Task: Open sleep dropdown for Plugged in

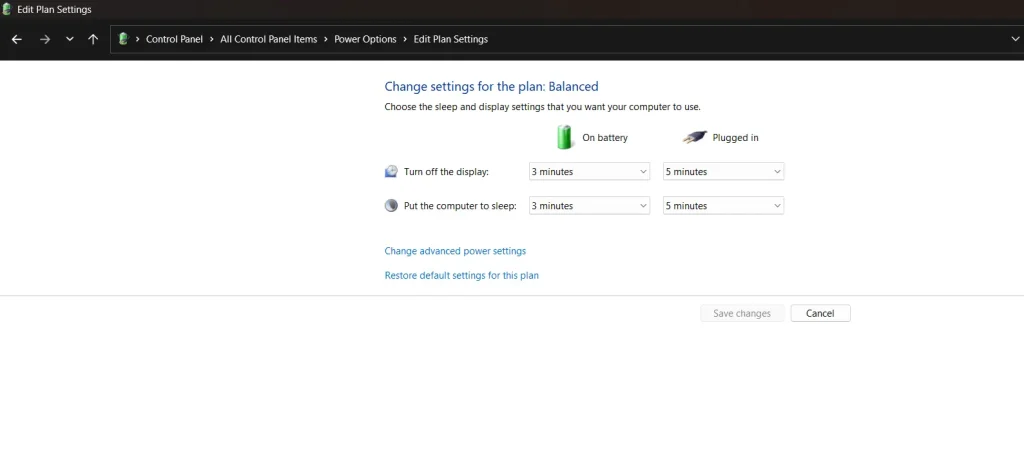Action: pos(723,206)
